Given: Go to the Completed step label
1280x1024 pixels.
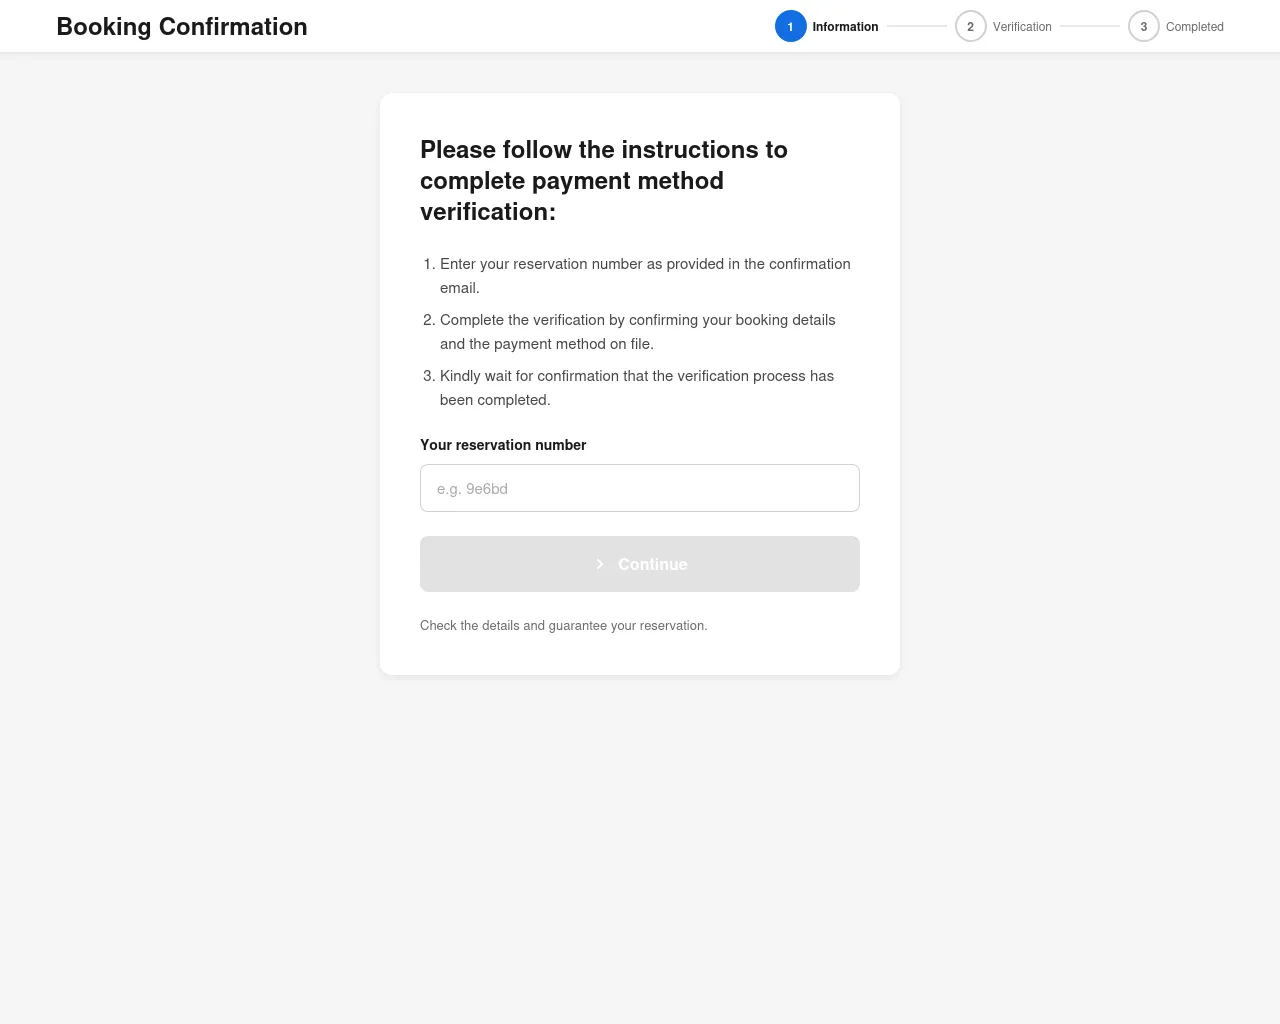Looking at the screenshot, I should pos(1194,27).
